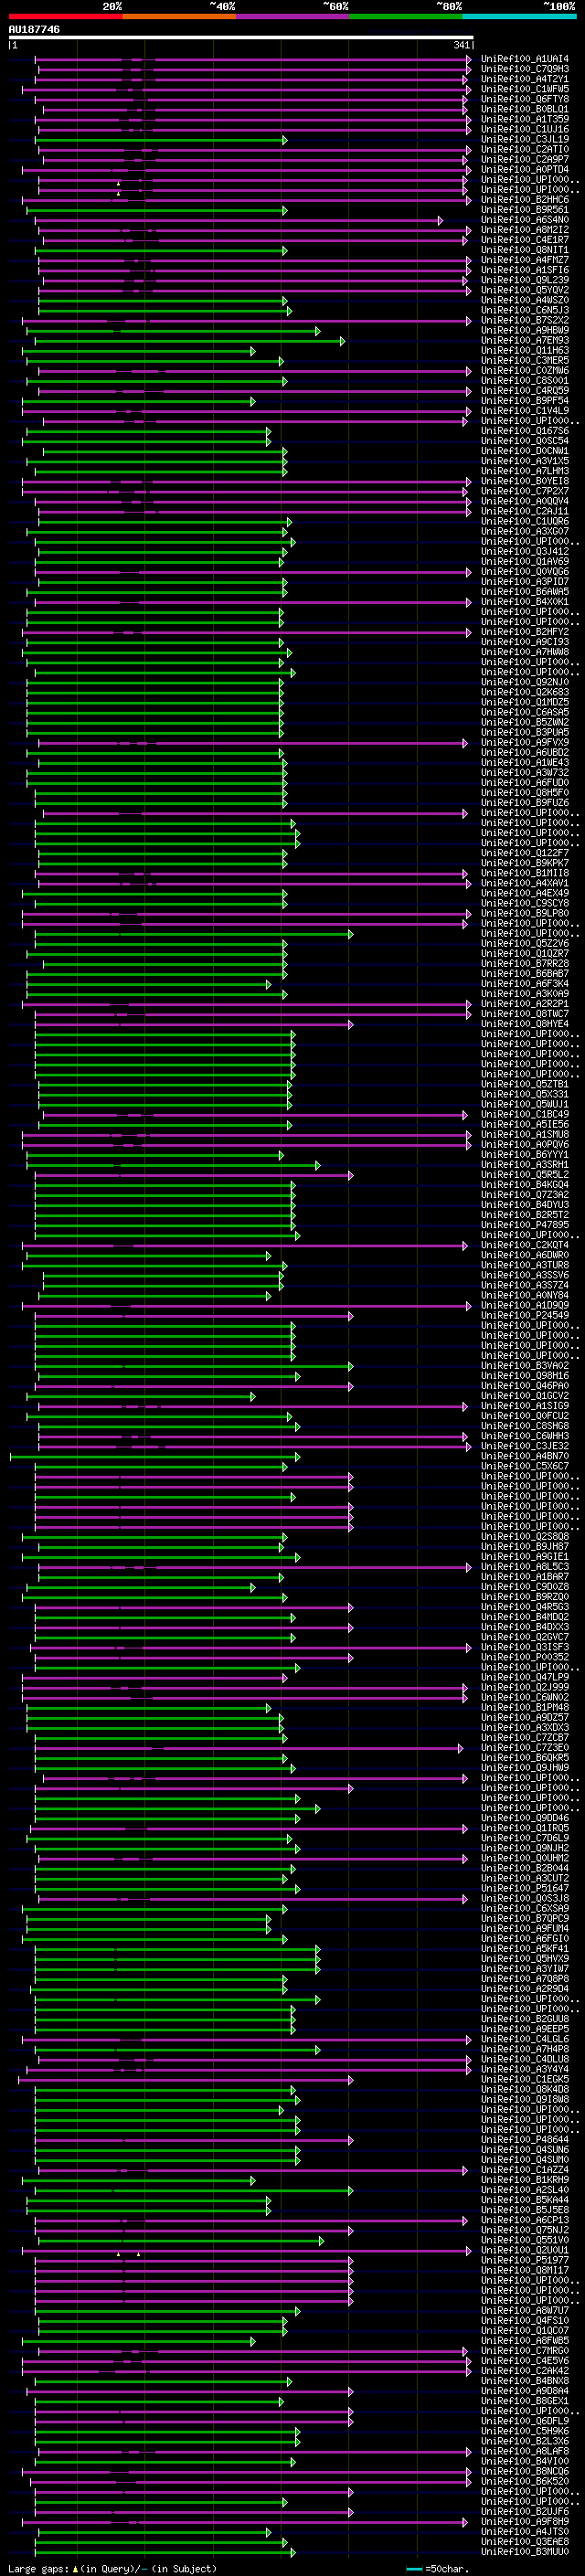
Task: Select the UniRef100_Q5YQV2 label
Action: (525, 290)
